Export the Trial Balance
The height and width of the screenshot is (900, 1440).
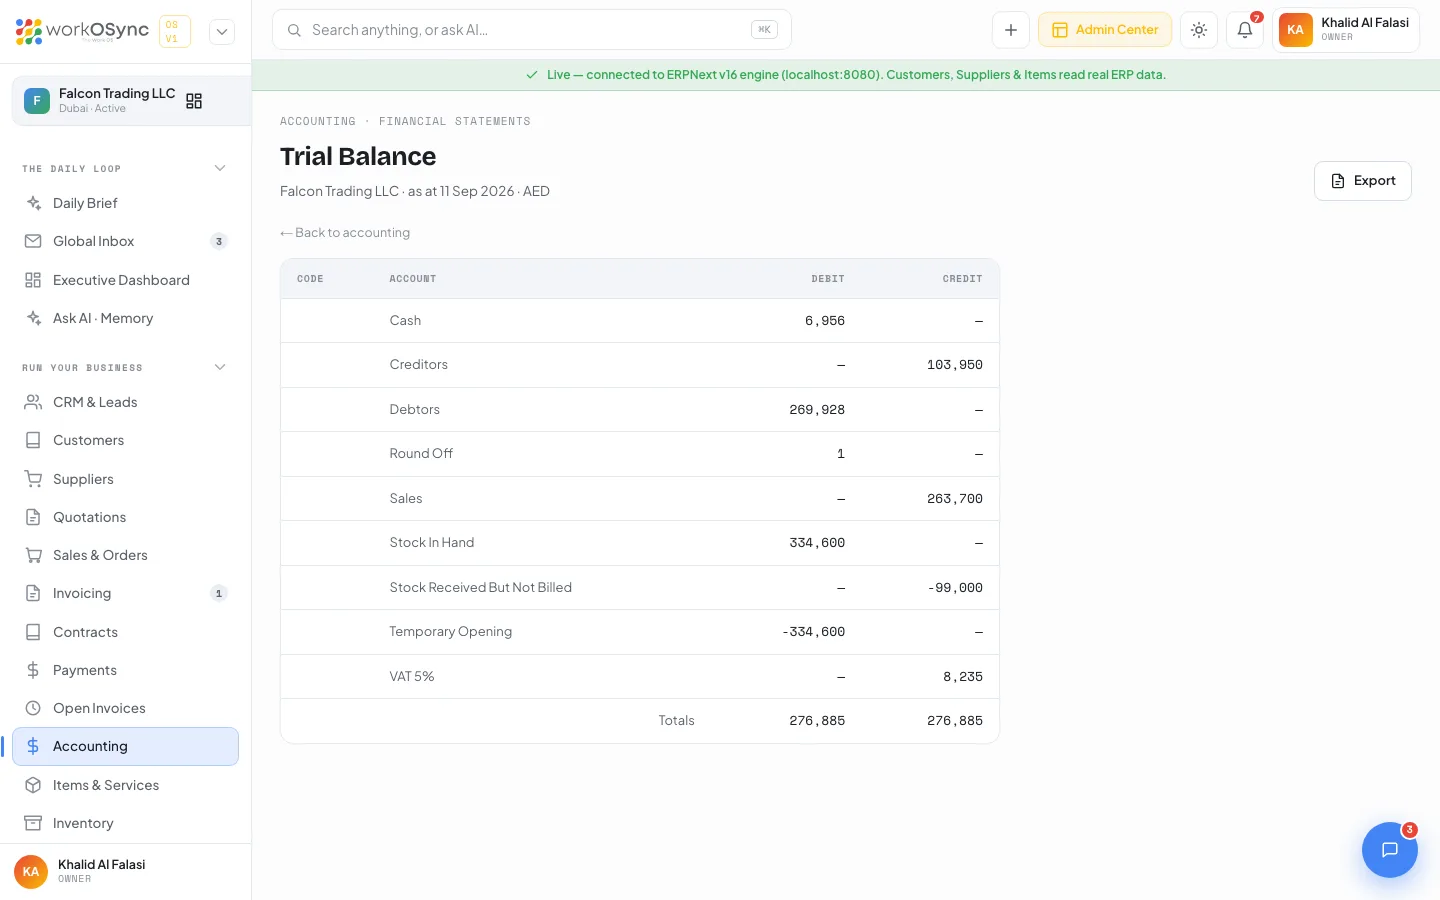click(1363, 181)
